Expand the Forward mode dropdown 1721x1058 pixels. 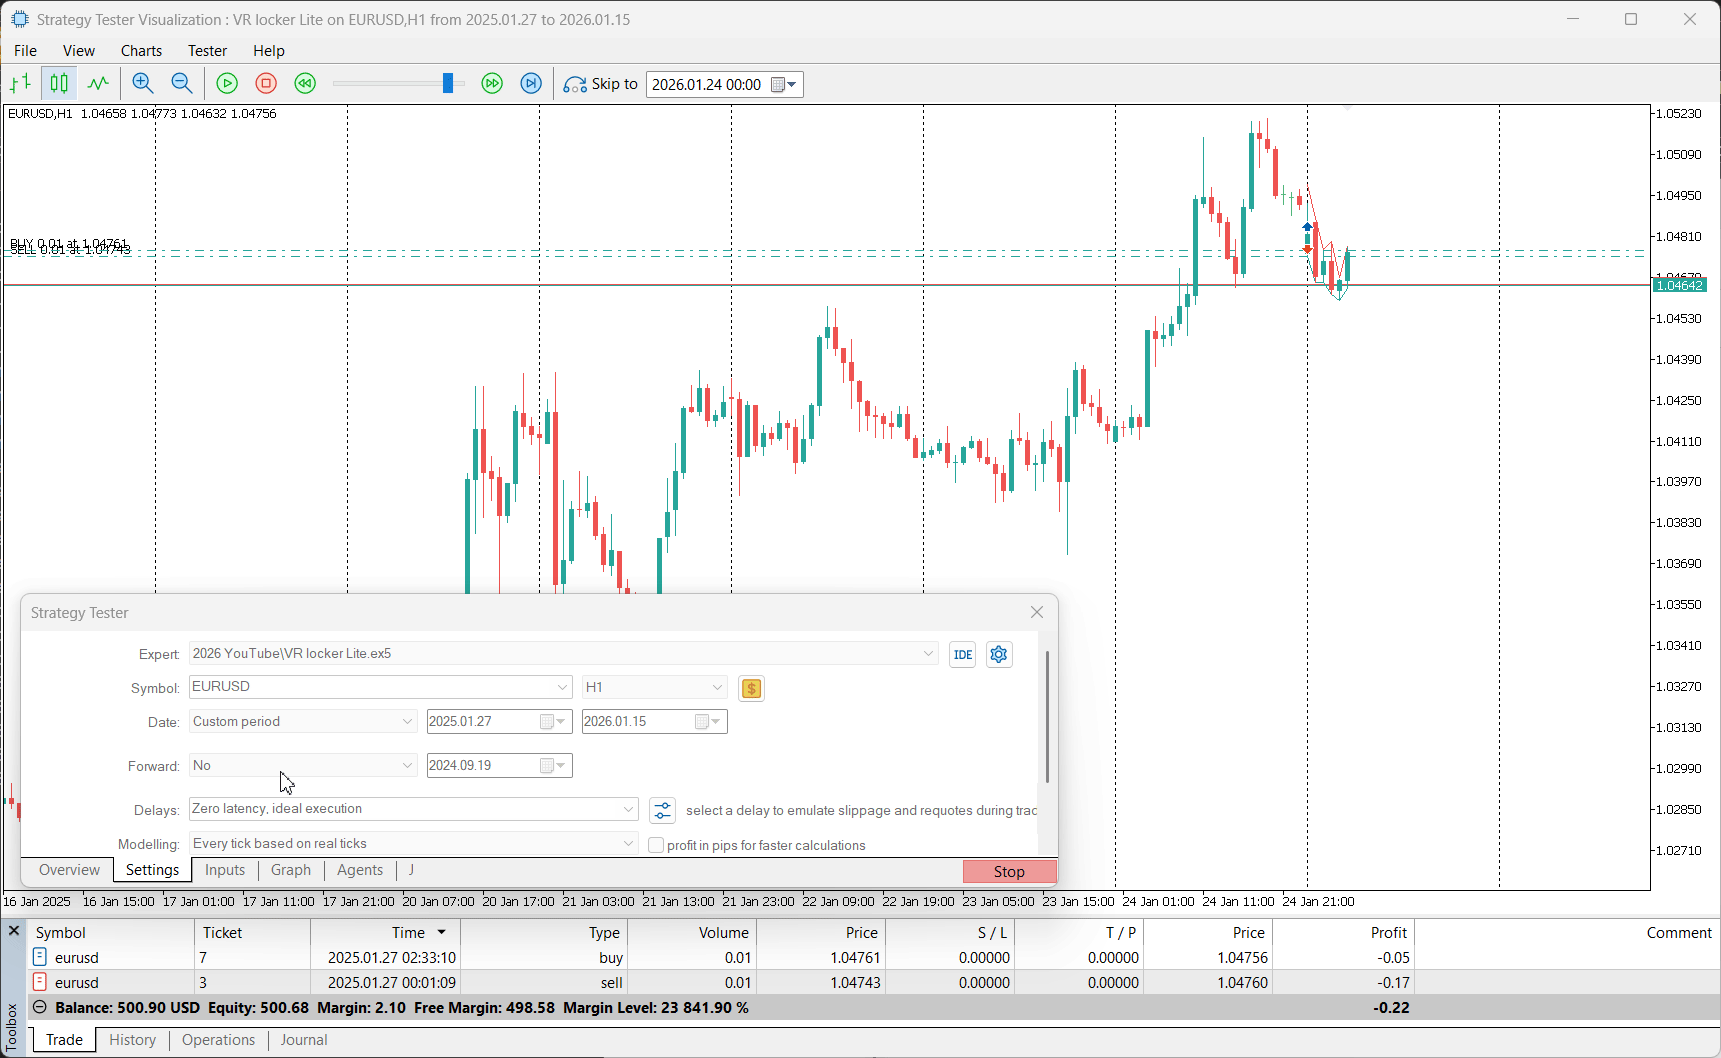407,765
